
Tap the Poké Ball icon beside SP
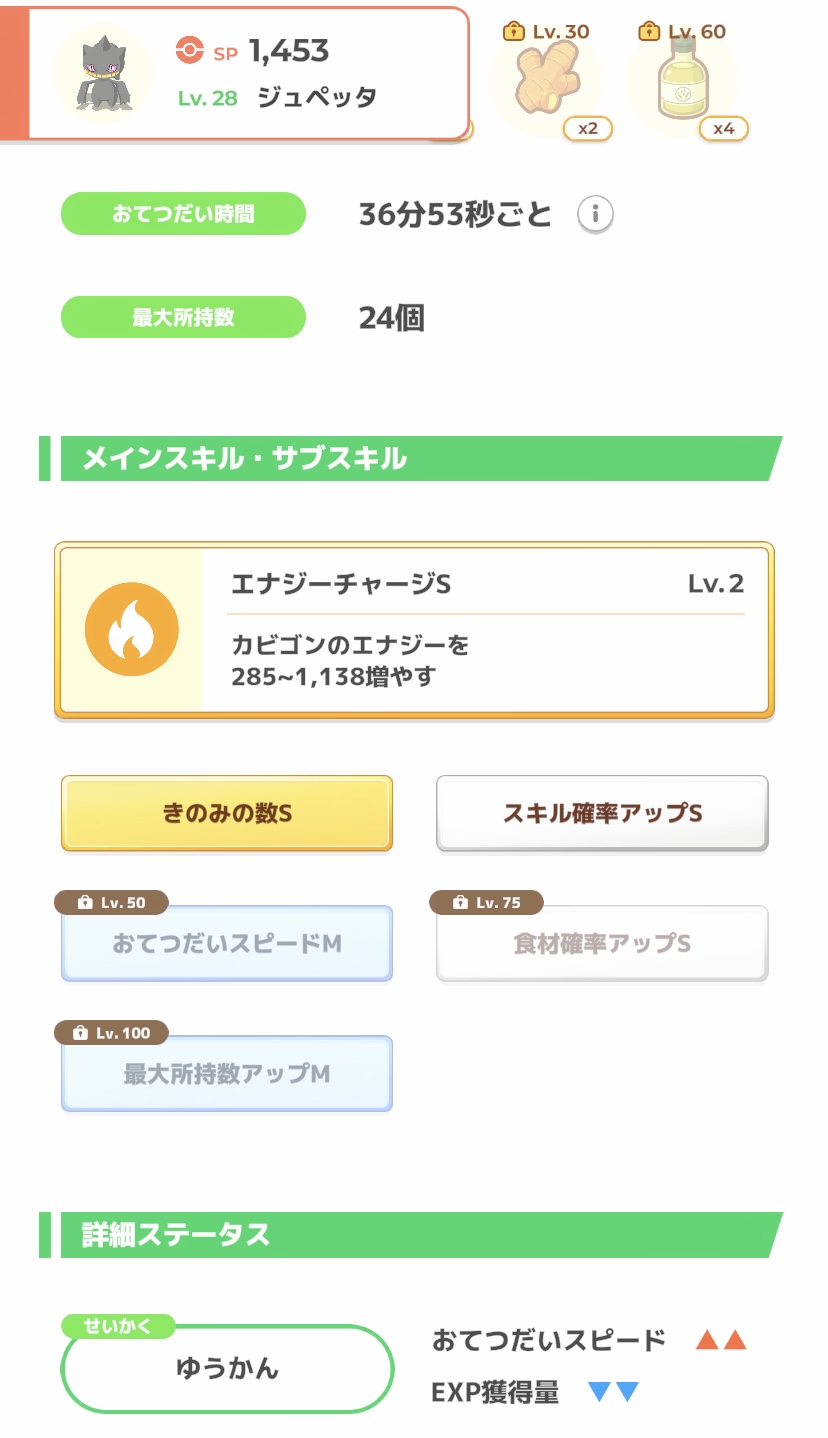coord(189,50)
